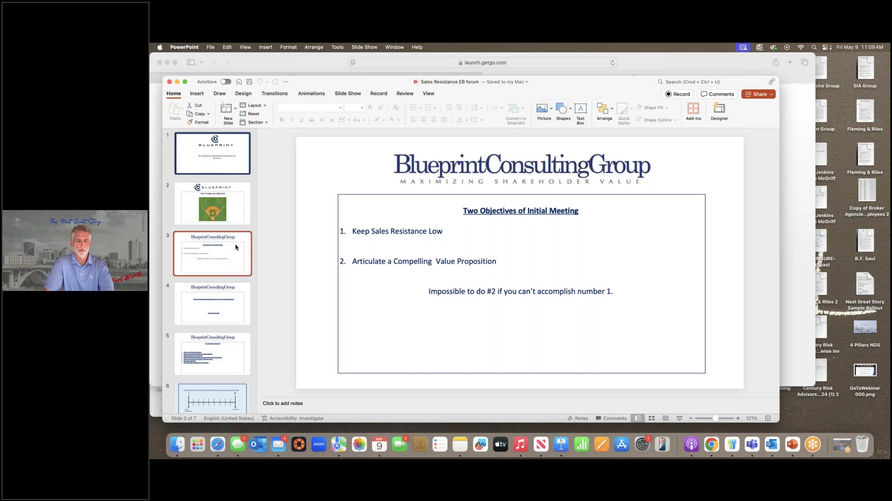The height and width of the screenshot is (501, 892).
Task: Fit slide to window
Action: point(768,418)
